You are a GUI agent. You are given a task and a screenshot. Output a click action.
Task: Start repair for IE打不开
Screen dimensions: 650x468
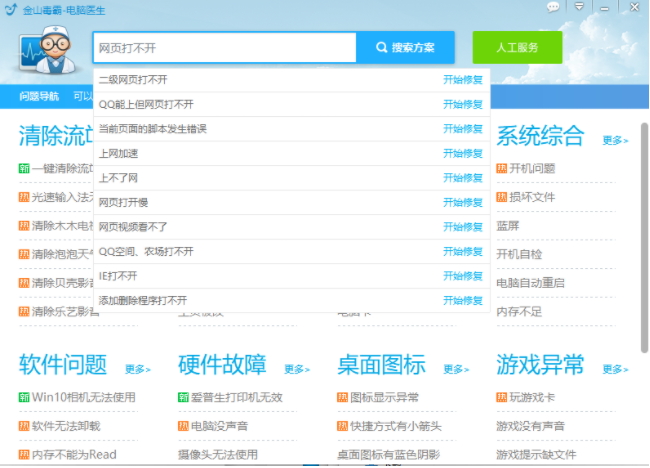click(x=463, y=276)
